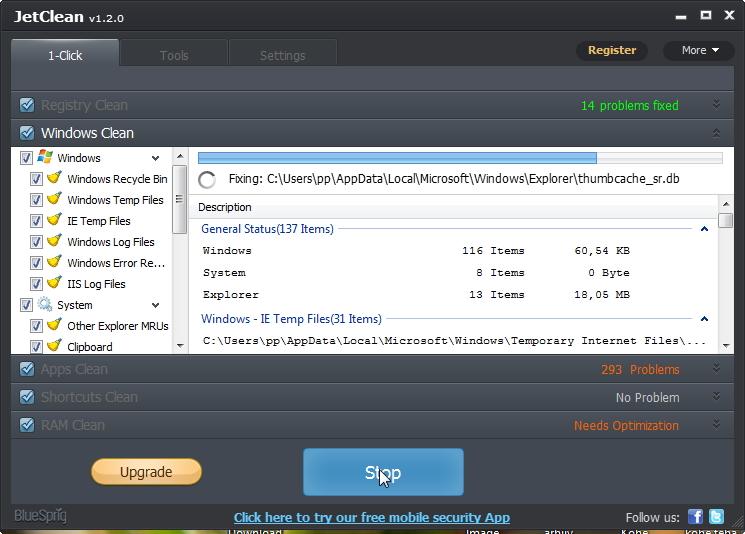Click the IIS Log Files broom icon
Screen dimensions: 745x534
55,284
